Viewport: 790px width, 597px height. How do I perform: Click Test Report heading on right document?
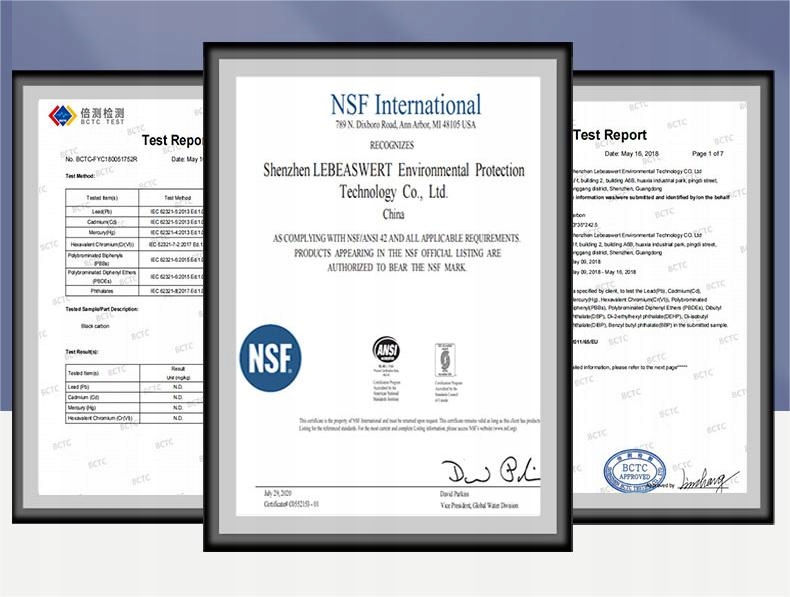610,135
